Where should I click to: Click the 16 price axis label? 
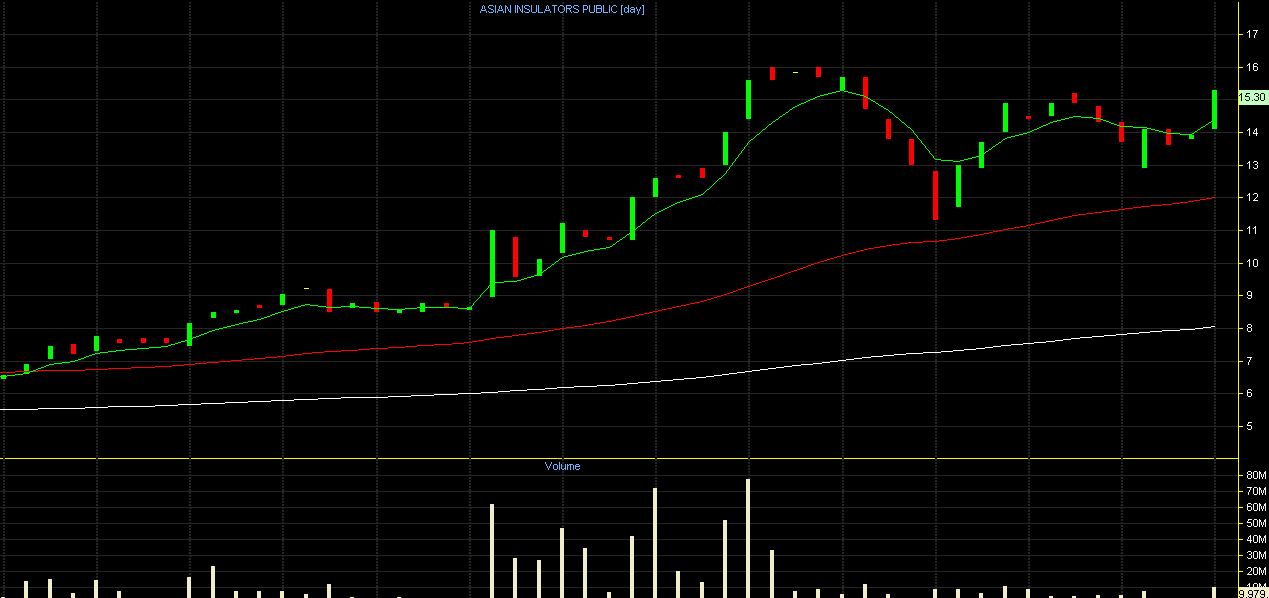[1251, 67]
